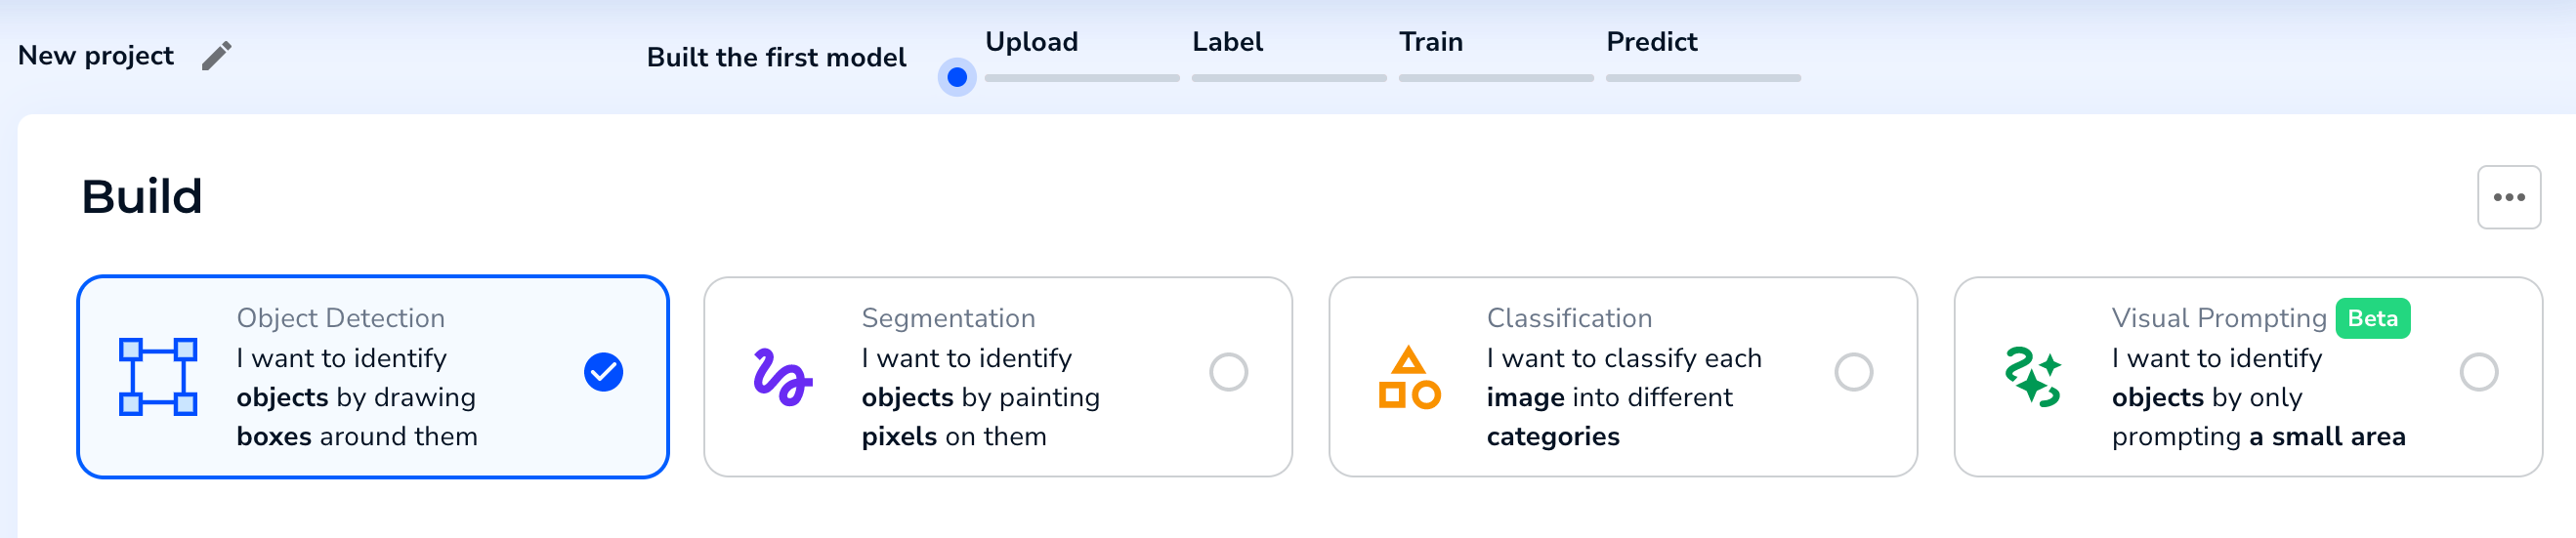Choose the Visual Prompting radio button

[x=2478, y=372]
